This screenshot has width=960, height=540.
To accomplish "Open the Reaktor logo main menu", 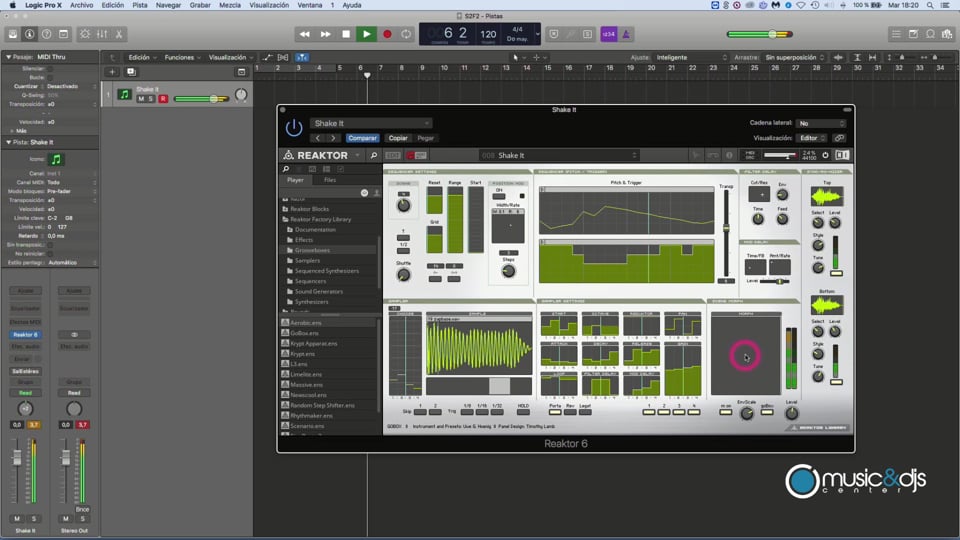I will [321, 156].
